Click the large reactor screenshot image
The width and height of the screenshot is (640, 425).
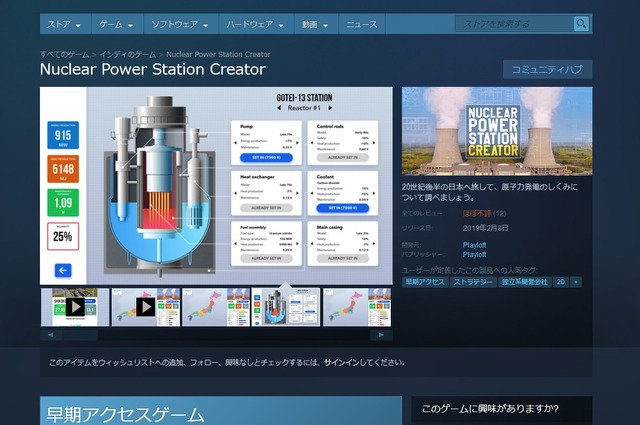coord(216,186)
